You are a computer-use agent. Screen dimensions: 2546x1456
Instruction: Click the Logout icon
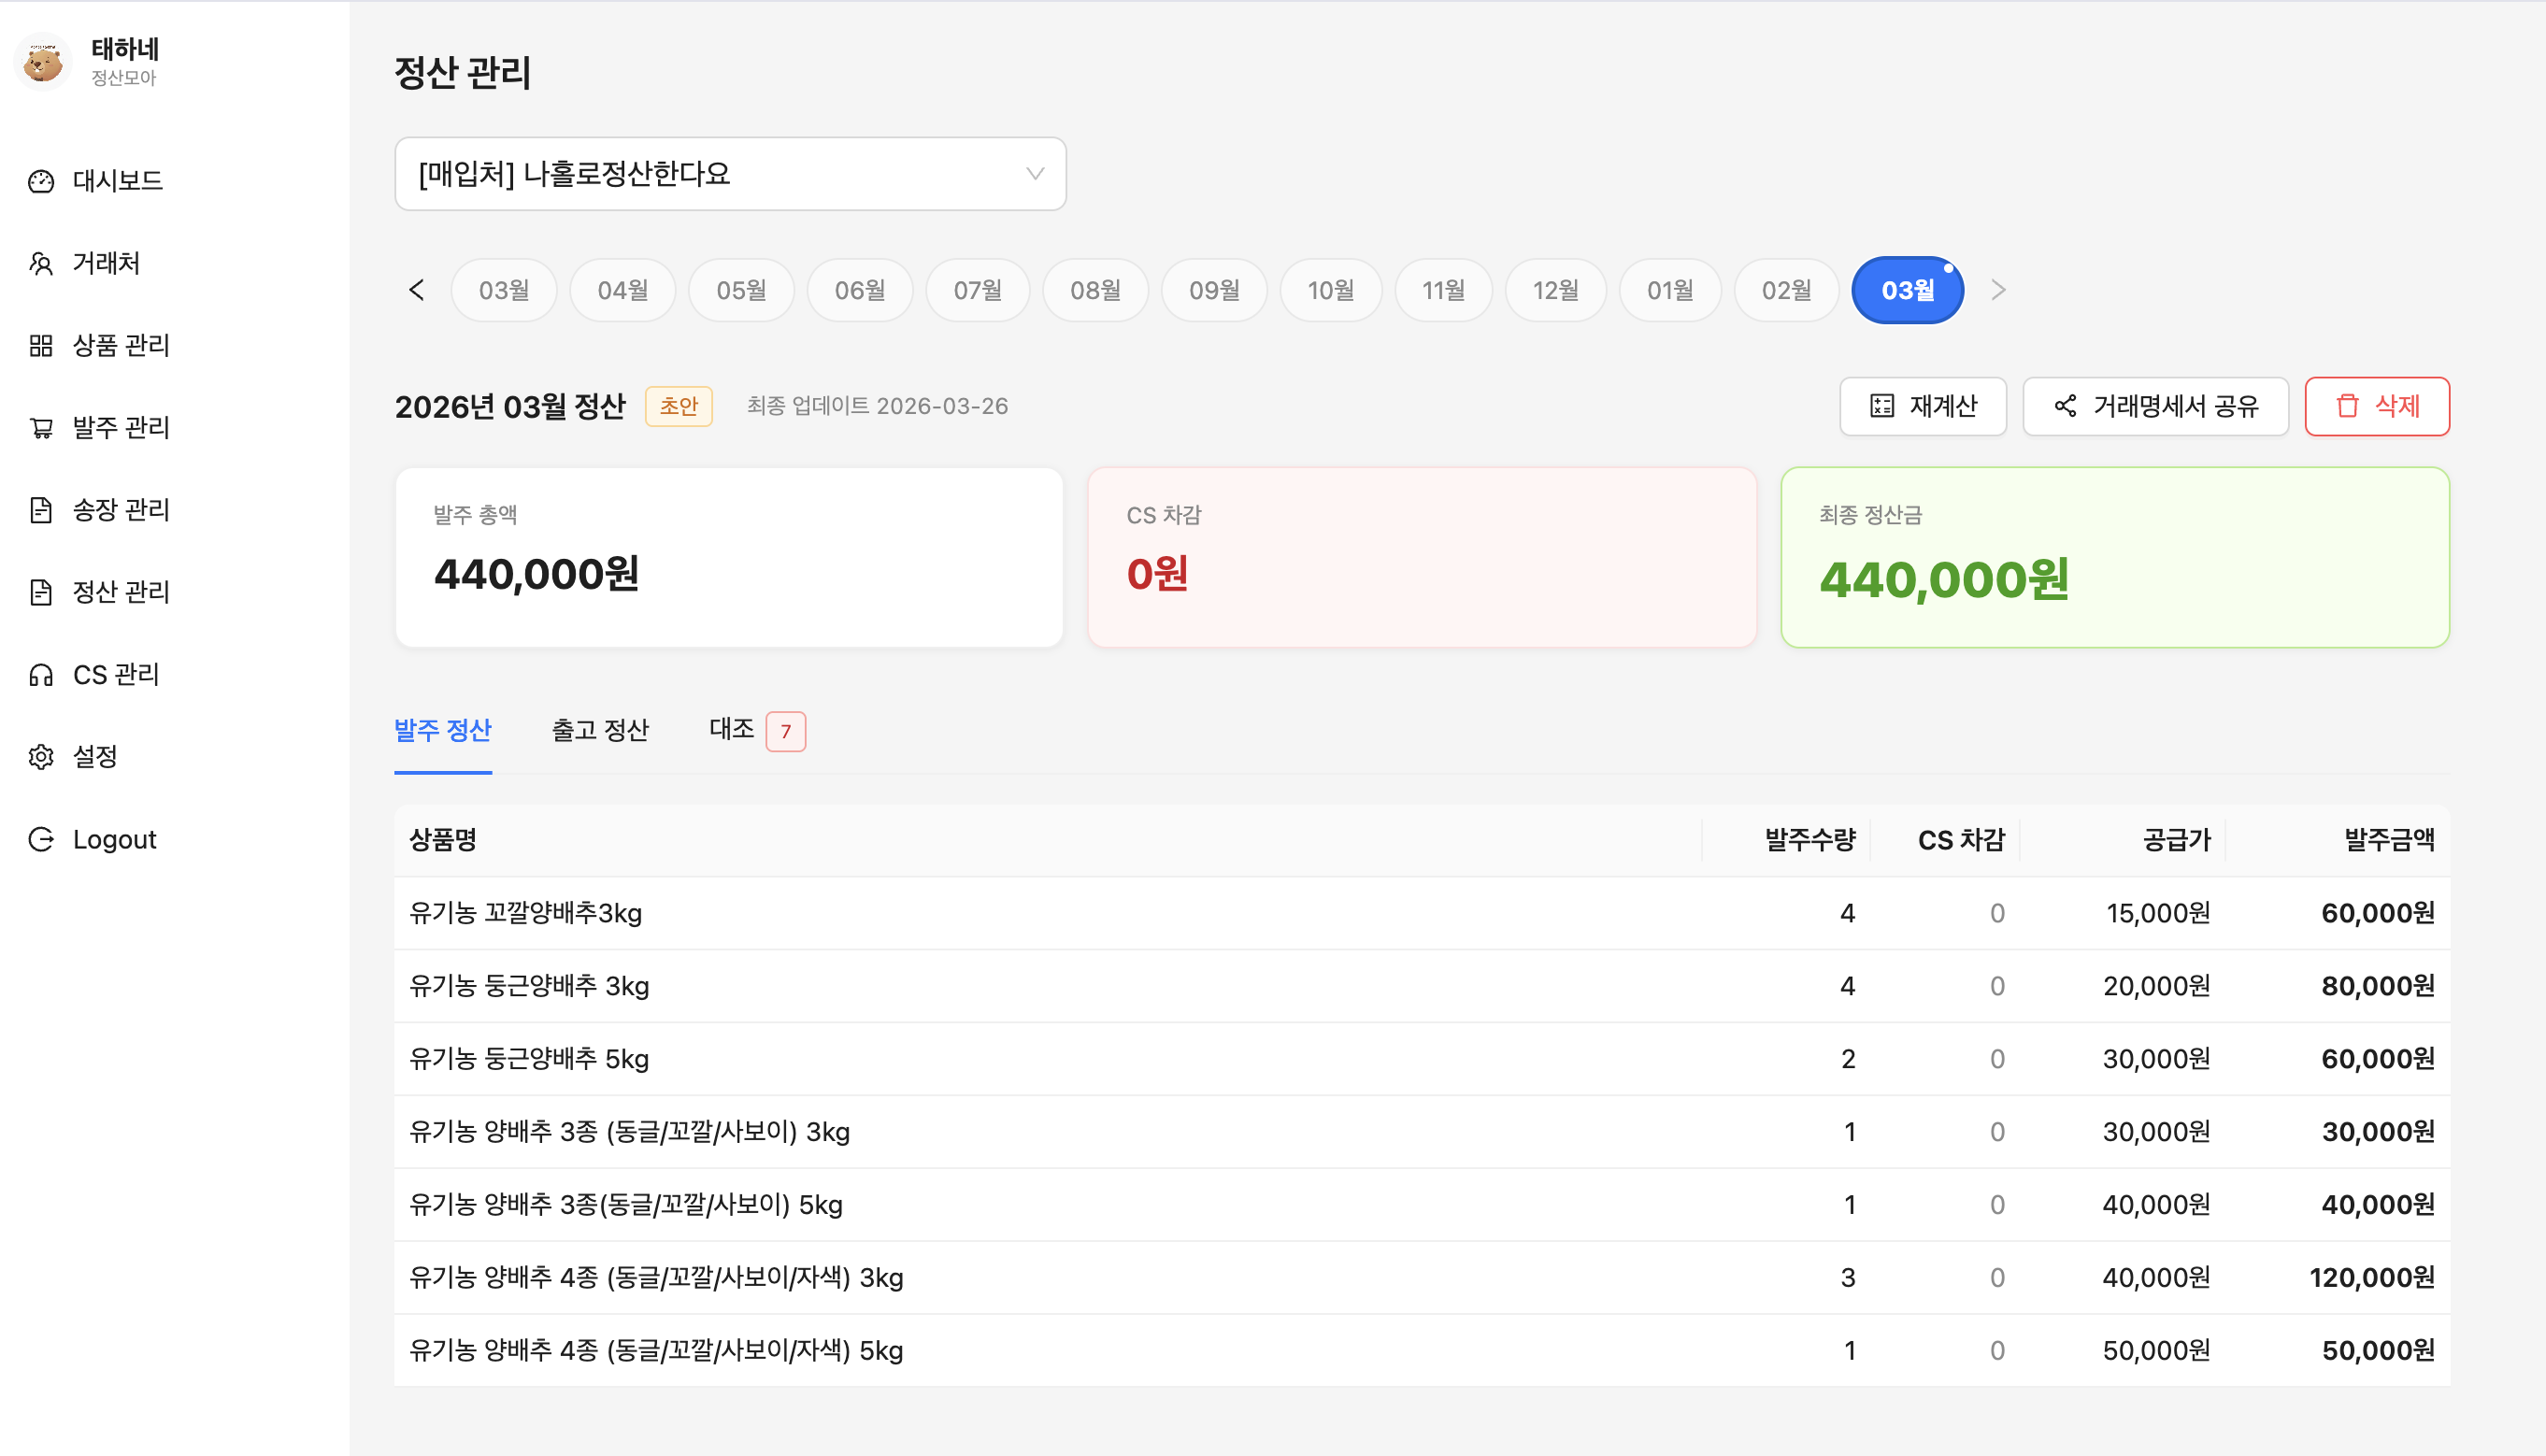click(x=41, y=839)
